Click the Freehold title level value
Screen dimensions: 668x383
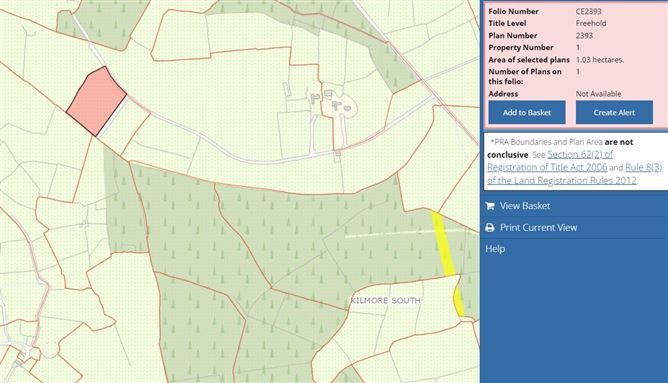click(x=591, y=23)
